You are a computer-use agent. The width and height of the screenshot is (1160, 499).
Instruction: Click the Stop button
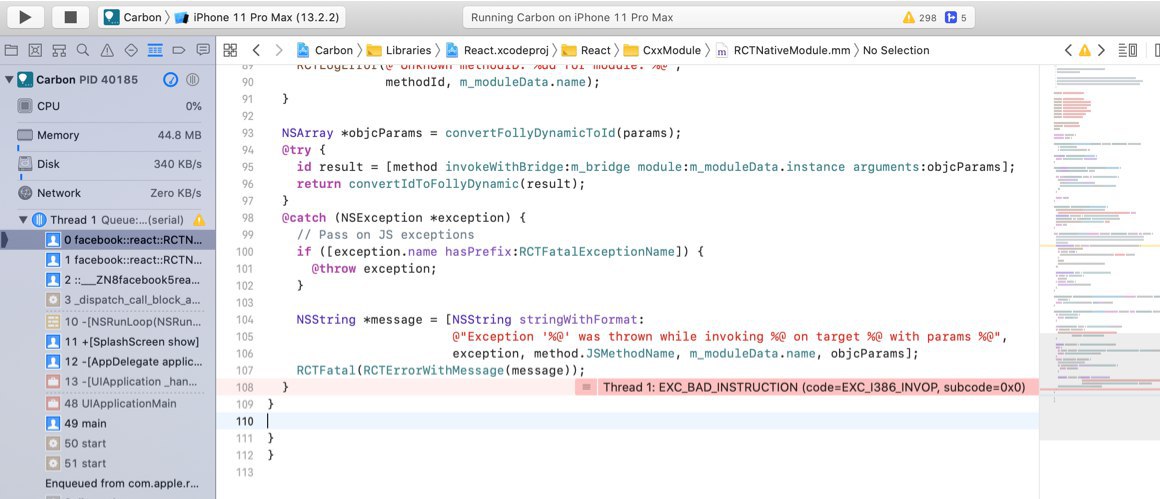coord(70,17)
